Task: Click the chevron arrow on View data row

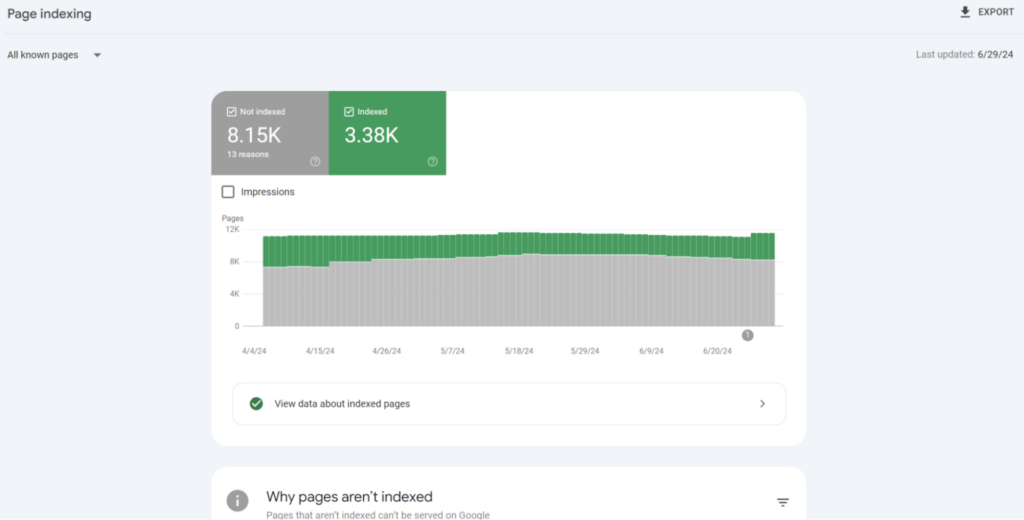Action: pos(762,404)
